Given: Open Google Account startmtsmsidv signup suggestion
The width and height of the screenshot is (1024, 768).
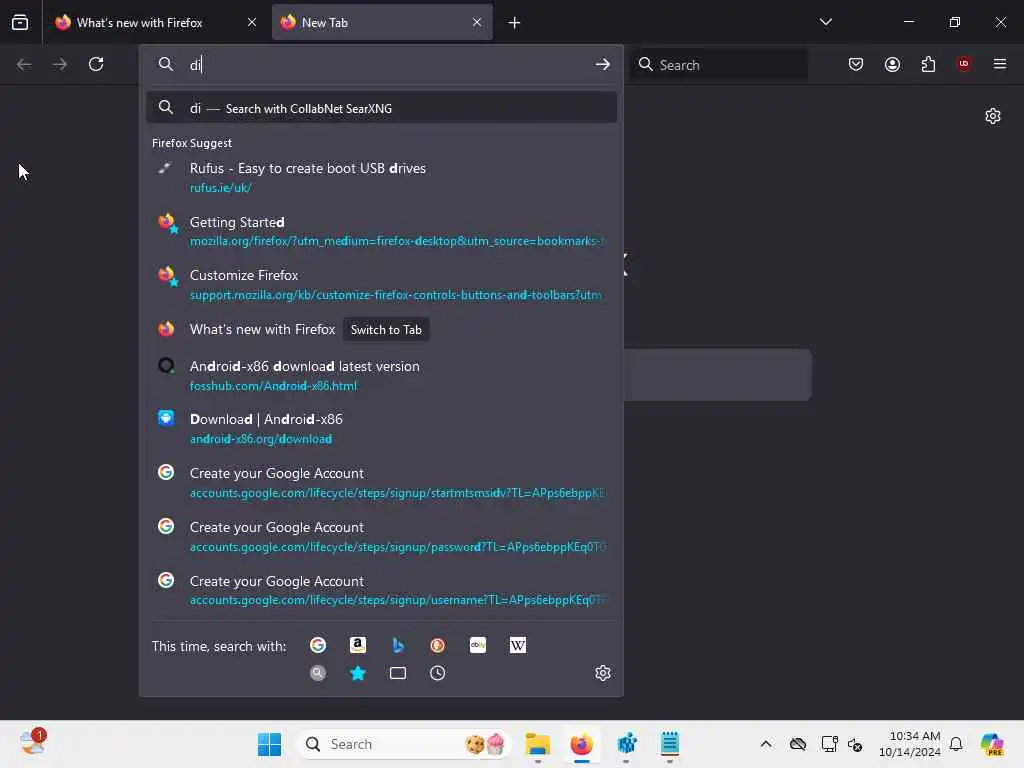Looking at the screenshot, I should point(381,483).
